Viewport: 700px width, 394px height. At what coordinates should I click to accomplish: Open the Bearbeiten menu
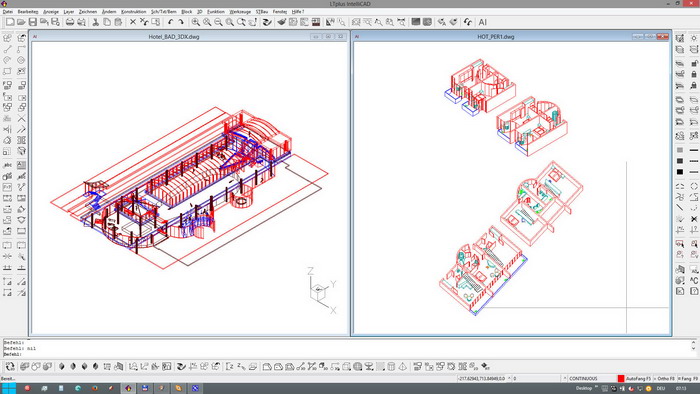[28, 12]
